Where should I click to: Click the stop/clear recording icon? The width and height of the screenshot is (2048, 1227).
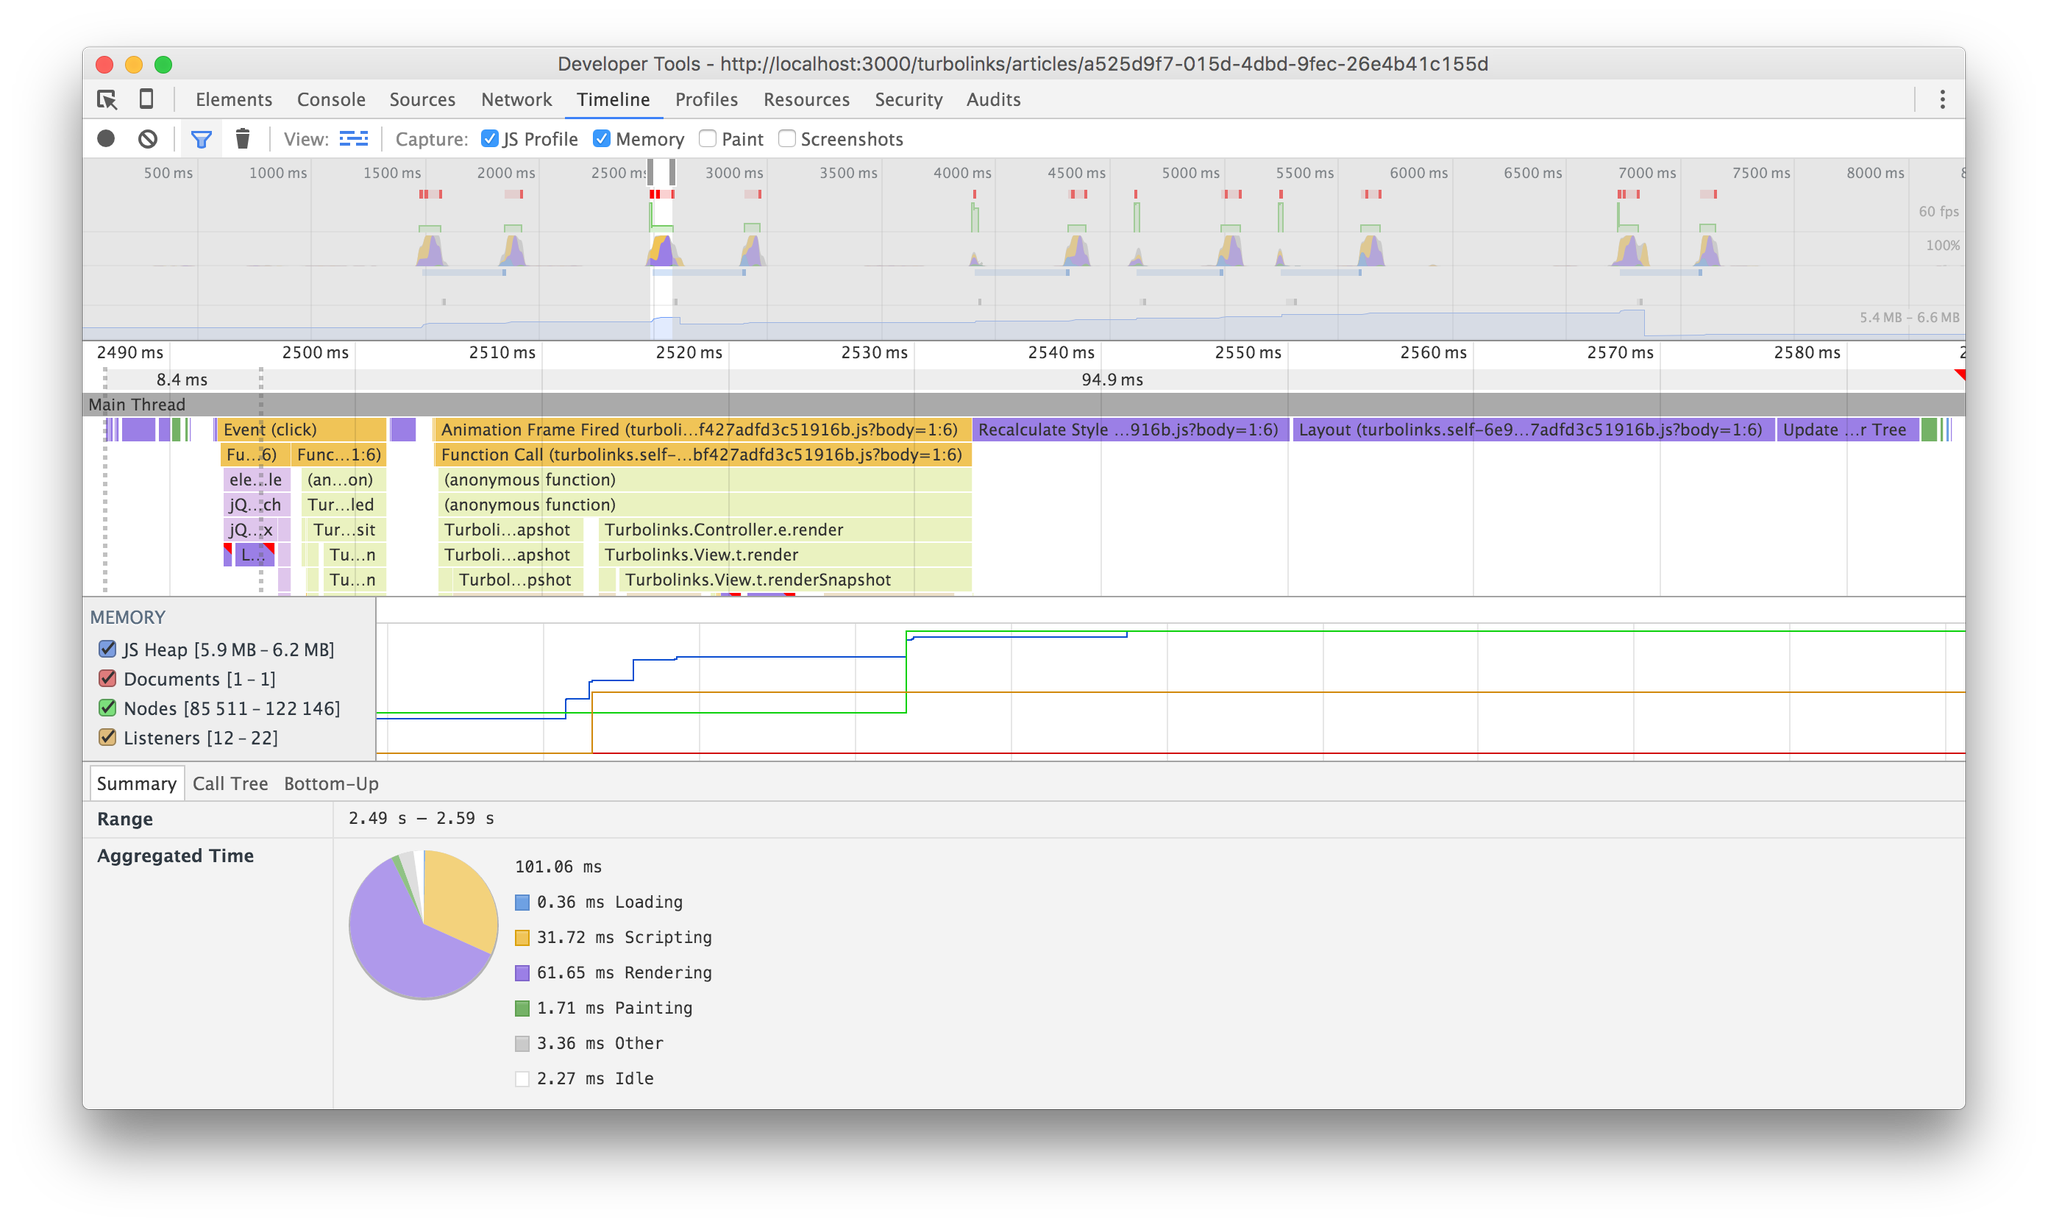146,140
